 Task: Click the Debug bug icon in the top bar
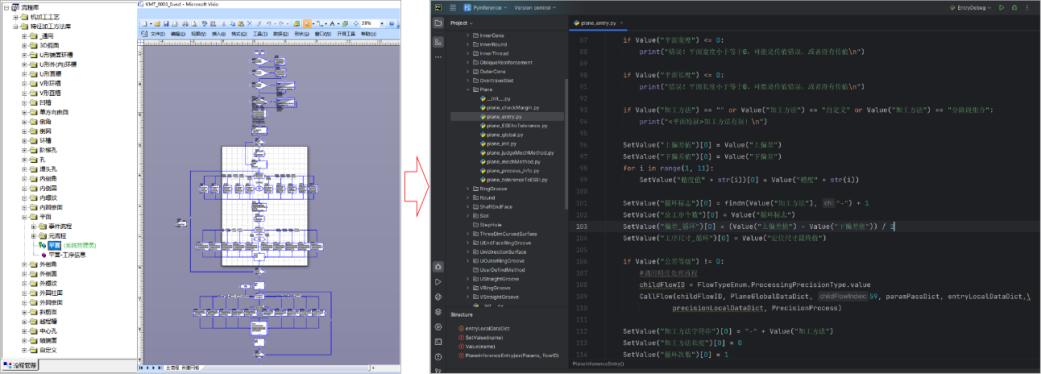[1014, 7]
